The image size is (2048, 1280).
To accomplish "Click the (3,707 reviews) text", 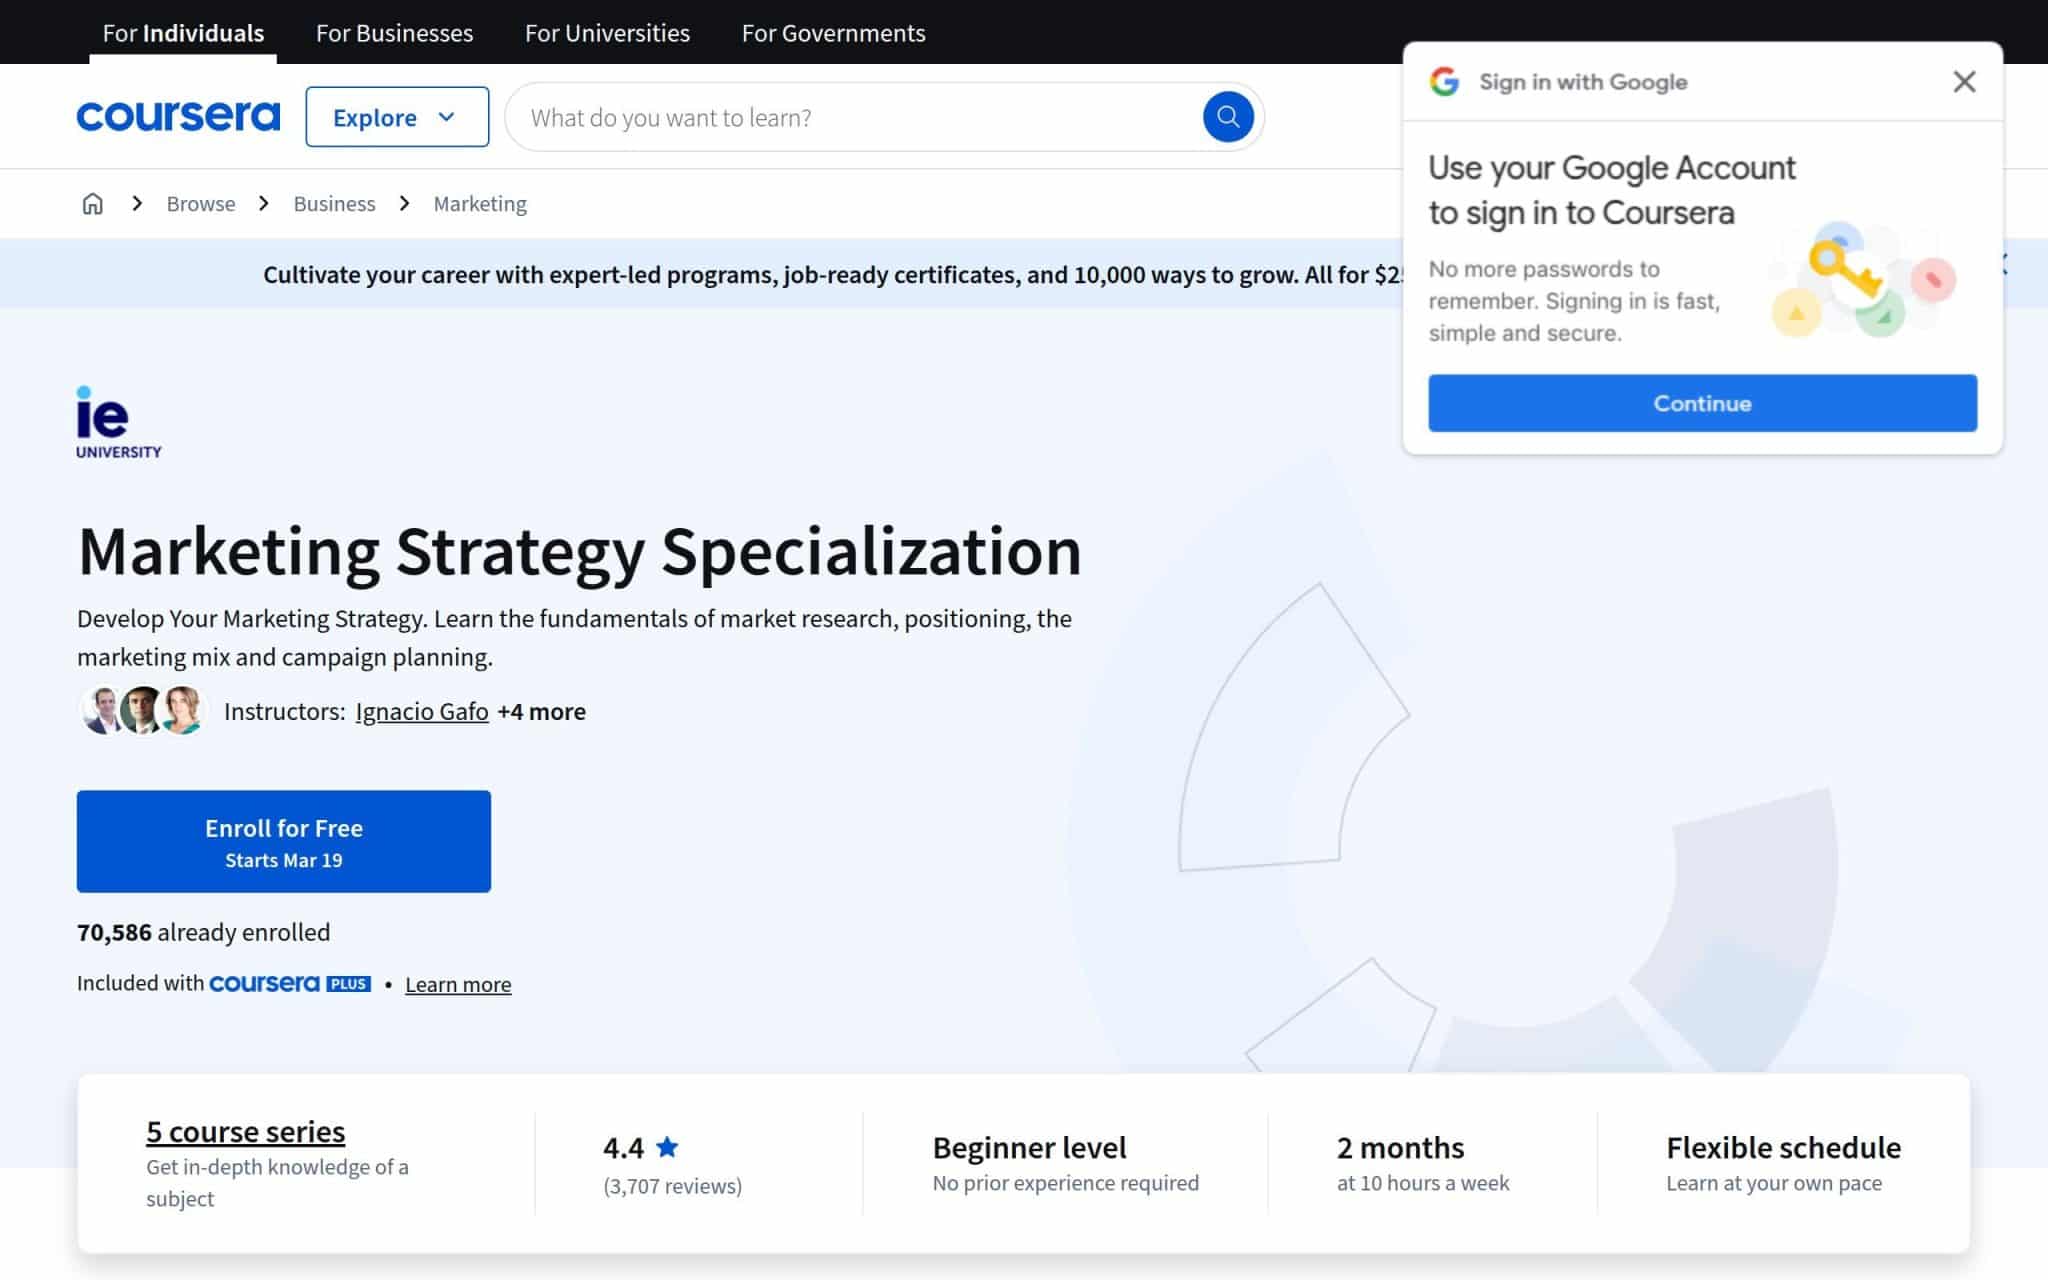I will pos(672,1185).
